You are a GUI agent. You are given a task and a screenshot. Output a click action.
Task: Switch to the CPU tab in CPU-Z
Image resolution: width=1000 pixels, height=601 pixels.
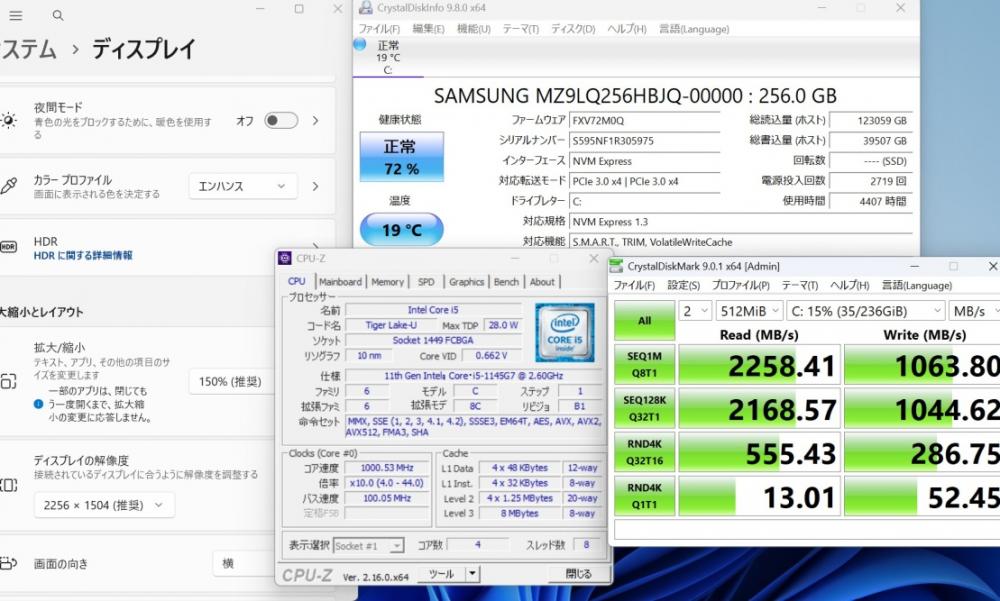click(297, 281)
